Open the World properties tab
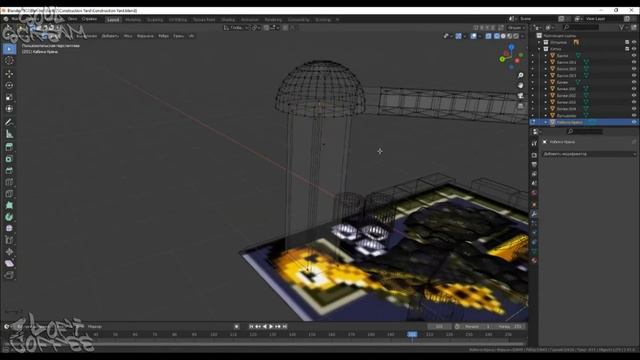640x360 pixels. pos(534,193)
